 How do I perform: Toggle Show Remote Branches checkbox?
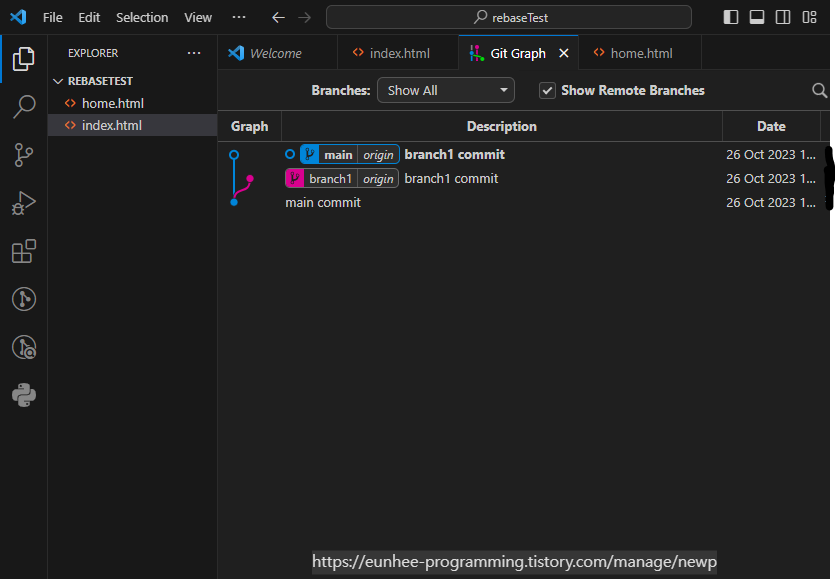pyautogui.click(x=547, y=91)
